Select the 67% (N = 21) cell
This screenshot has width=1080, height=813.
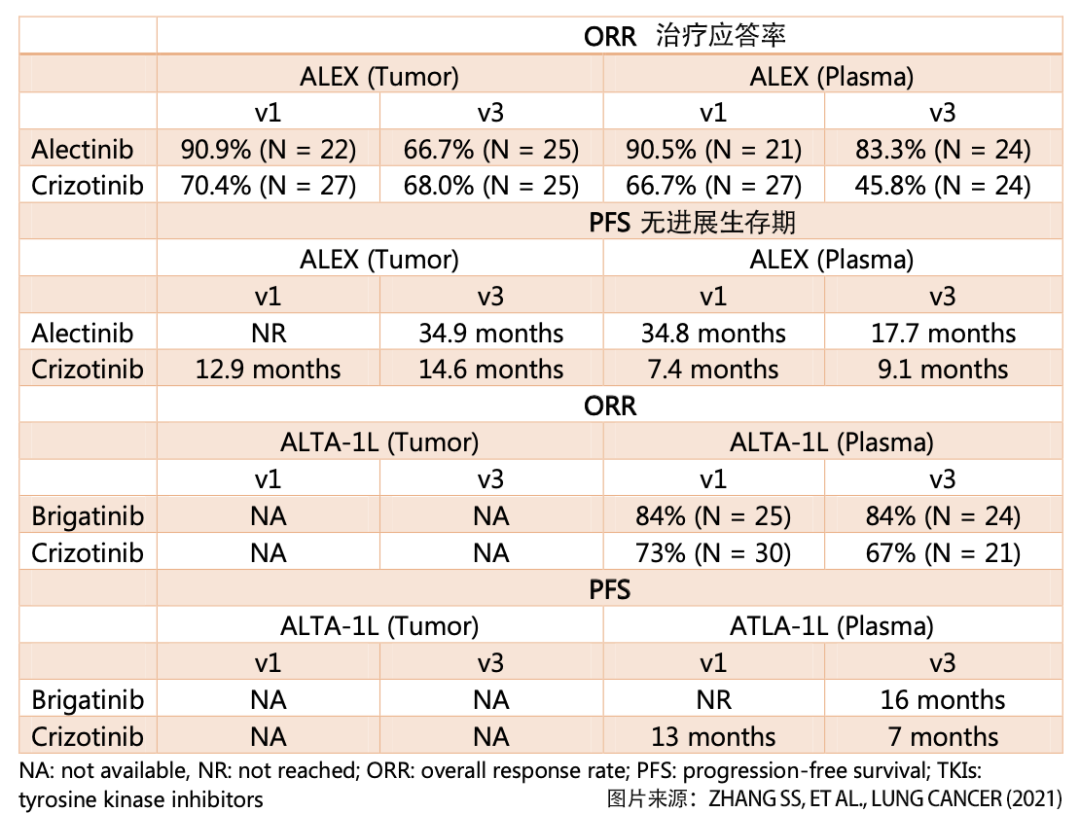[x=942, y=553]
